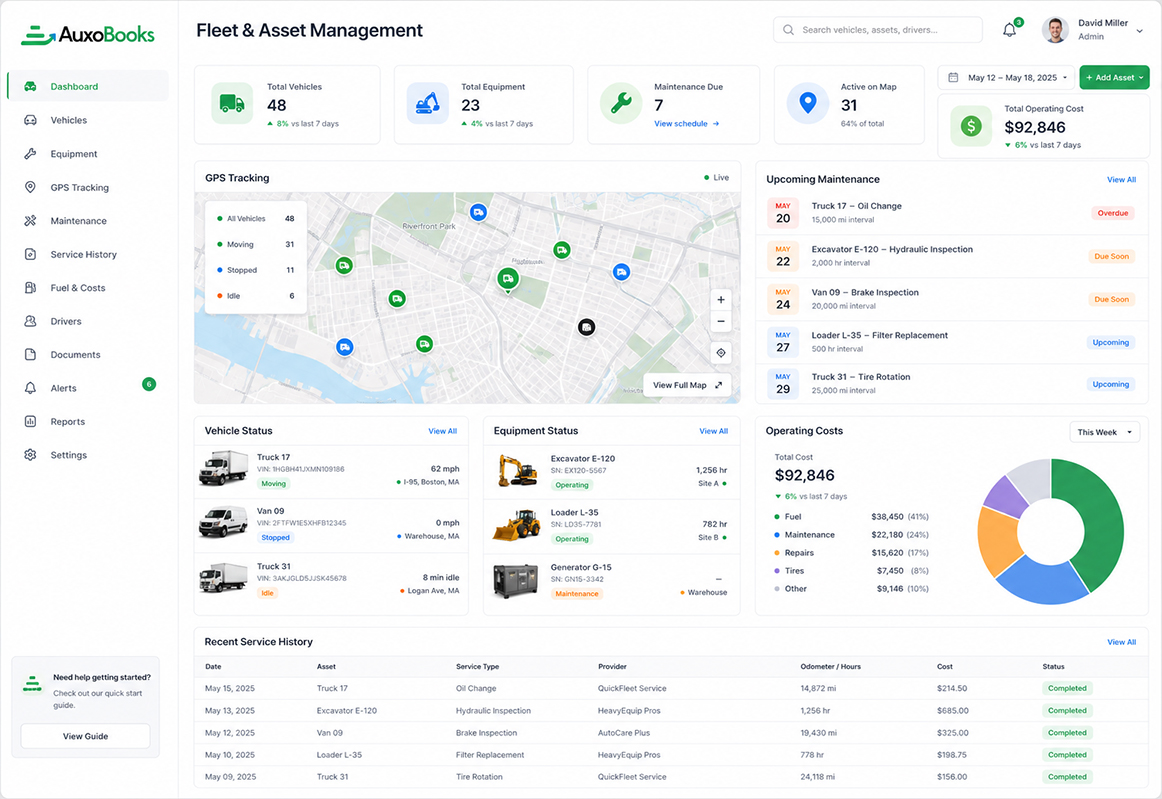
Task: Click the Excavator E-120 thumbnail image
Action: (x=517, y=471)
